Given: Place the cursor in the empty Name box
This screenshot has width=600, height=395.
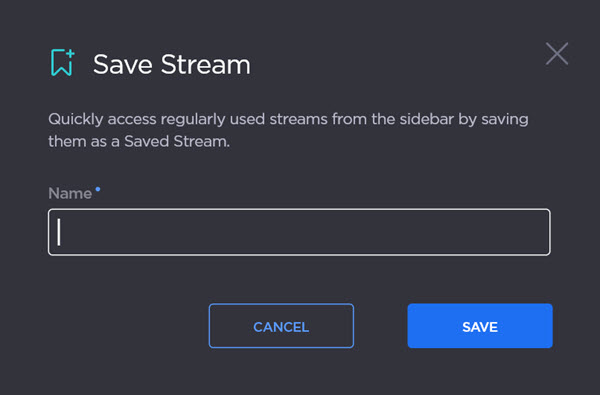Looking at the screenshot, I should coord(299,232).
